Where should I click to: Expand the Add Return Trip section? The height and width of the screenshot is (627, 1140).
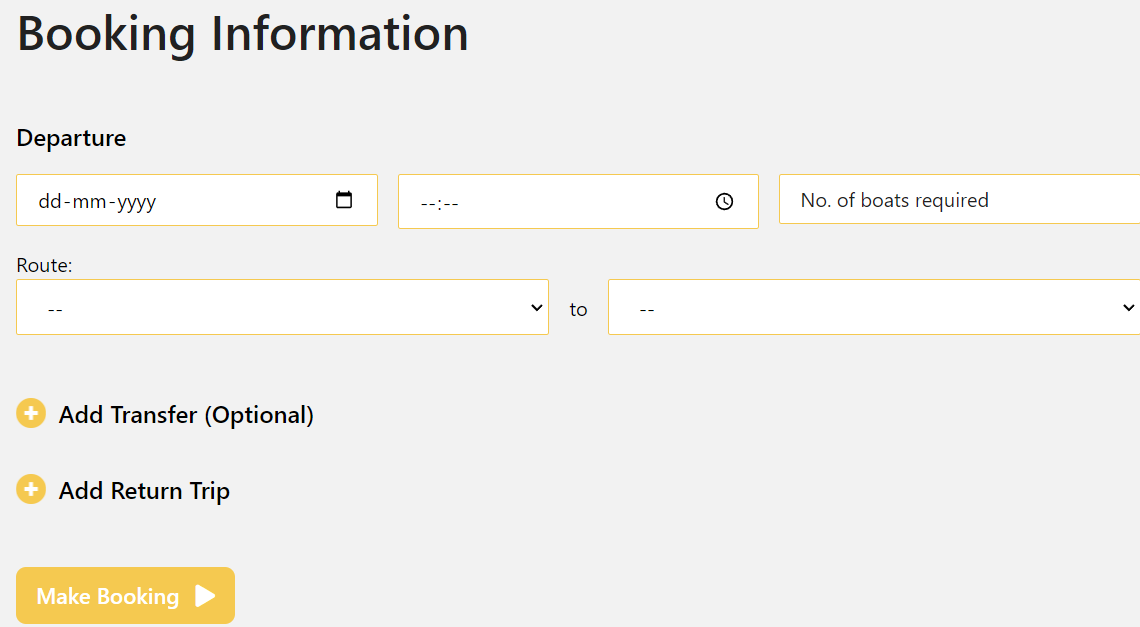point(144,491)
